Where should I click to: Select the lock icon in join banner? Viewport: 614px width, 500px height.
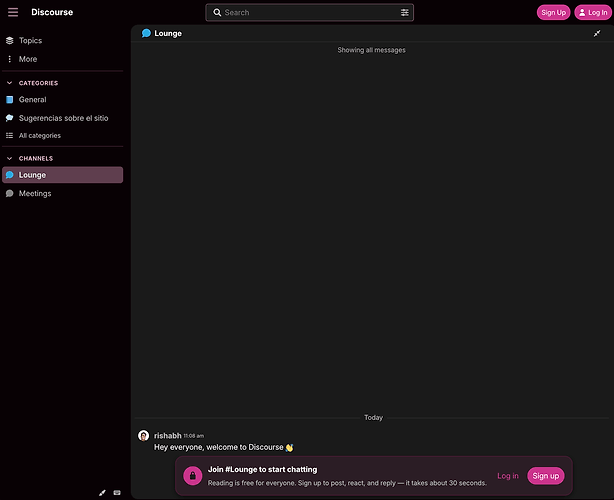click(x=193, y=476)
